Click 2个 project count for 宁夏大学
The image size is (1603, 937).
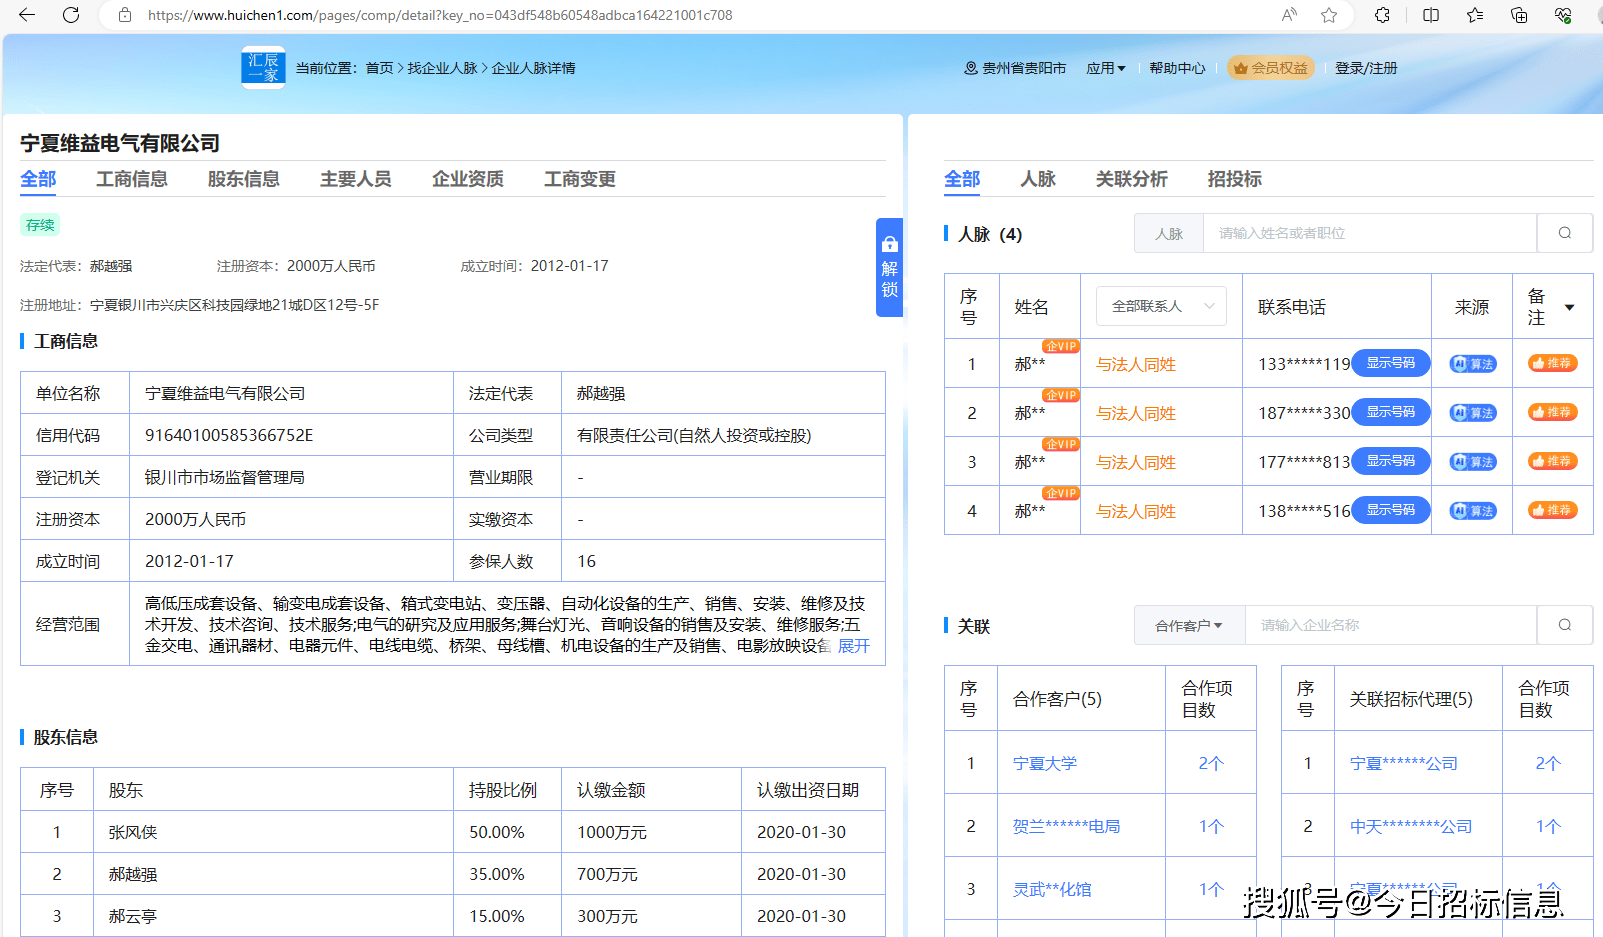(1211, 763)
